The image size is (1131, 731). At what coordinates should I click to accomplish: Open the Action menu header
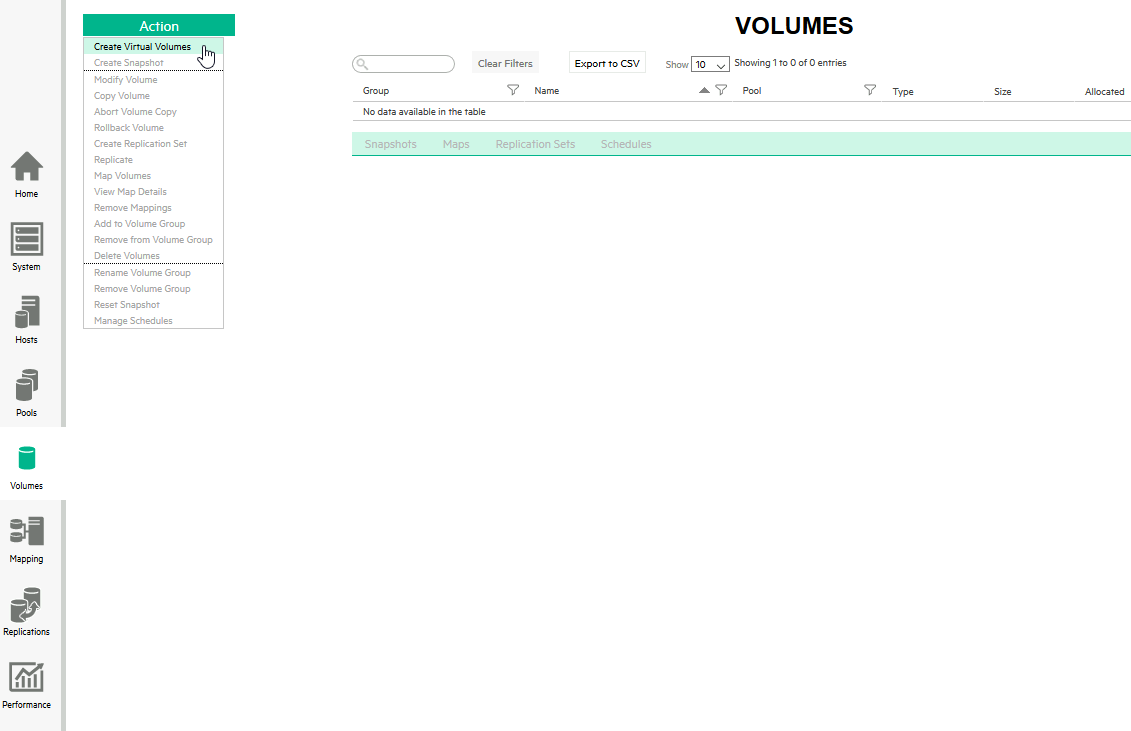point(159,25)
